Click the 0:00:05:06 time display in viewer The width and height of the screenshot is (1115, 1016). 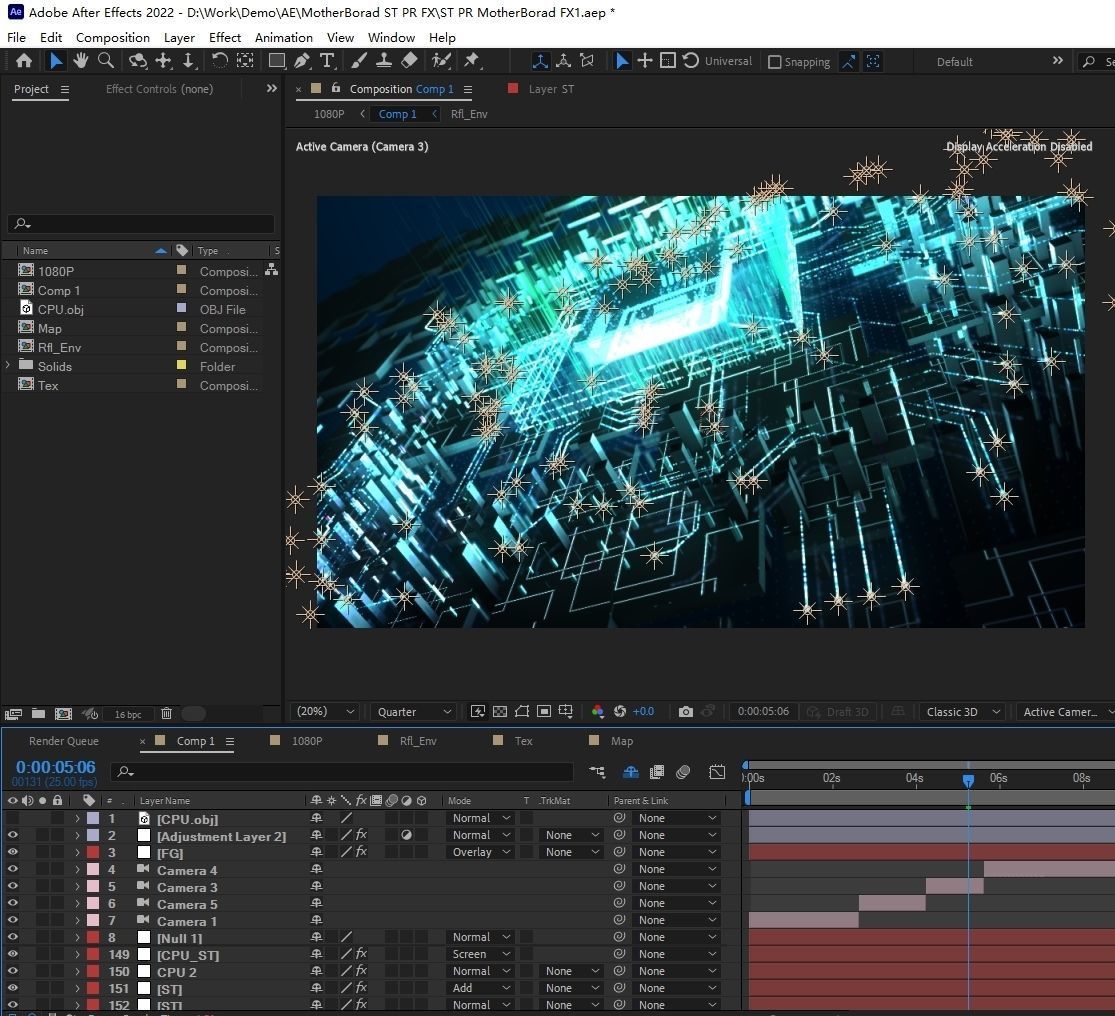click(763, 712)
